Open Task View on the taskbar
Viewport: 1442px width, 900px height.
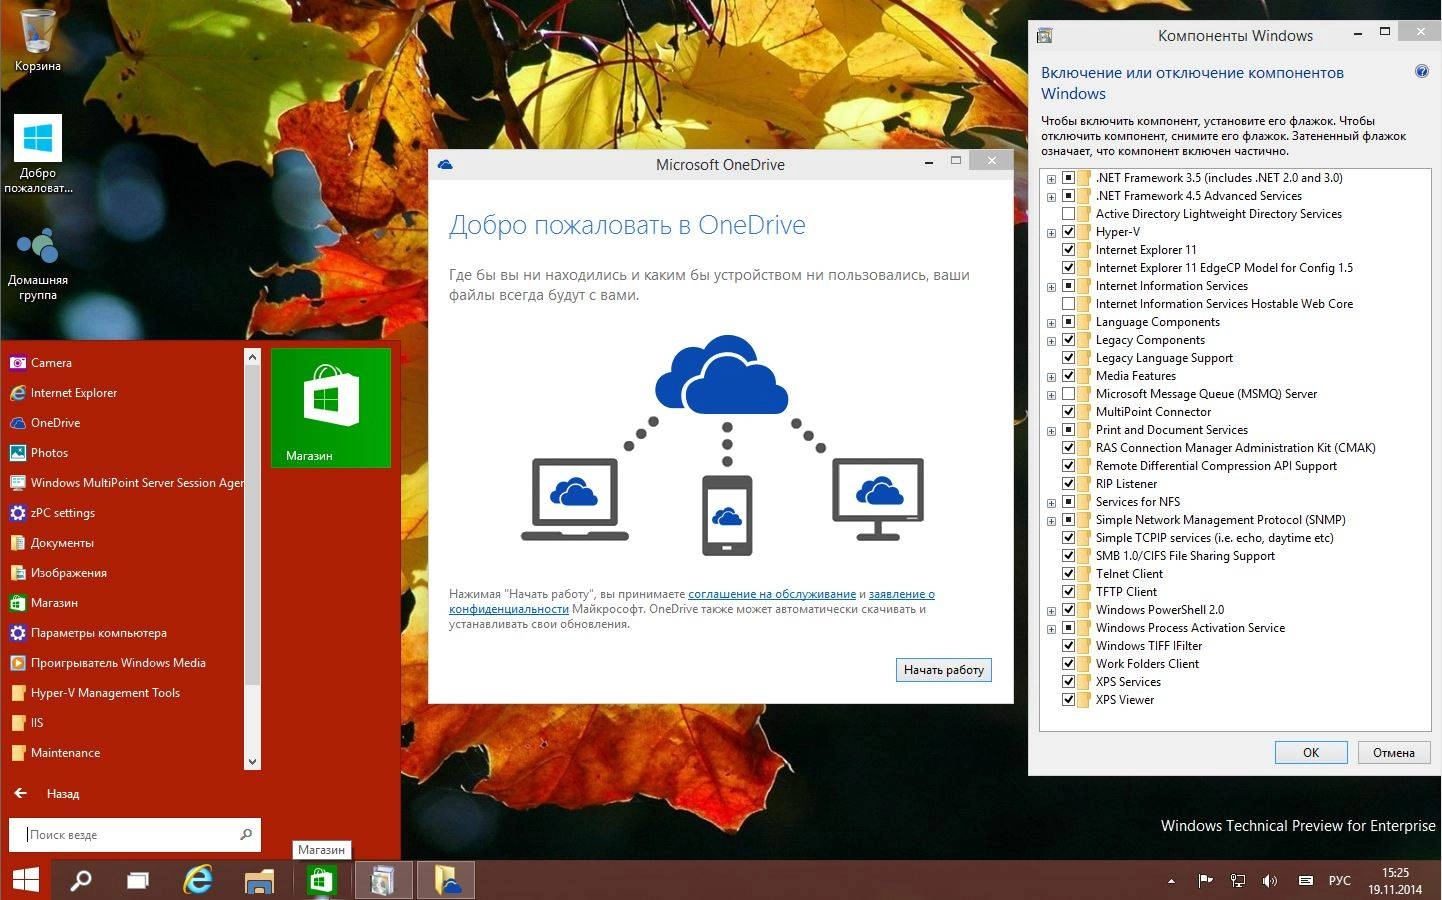138,880
